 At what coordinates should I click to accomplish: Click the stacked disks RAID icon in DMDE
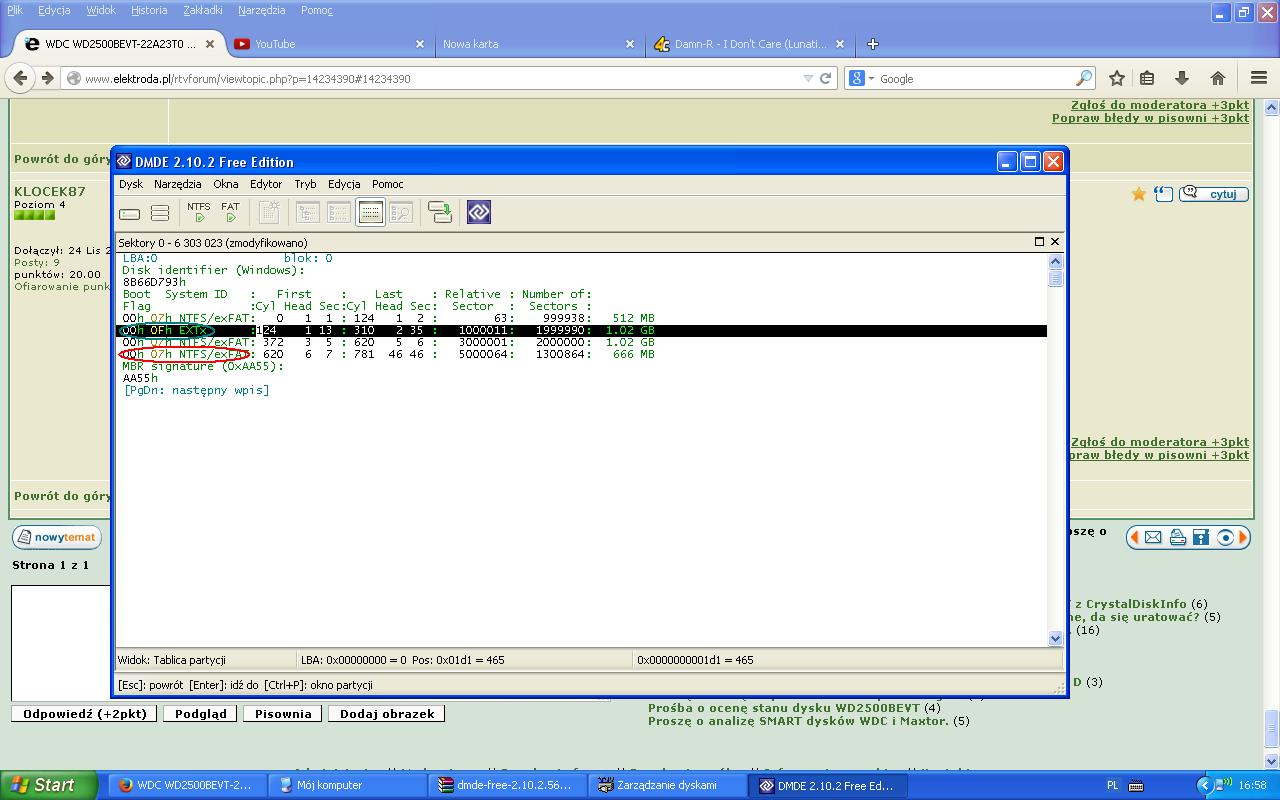pyautogui.click(x=160, y=213)
